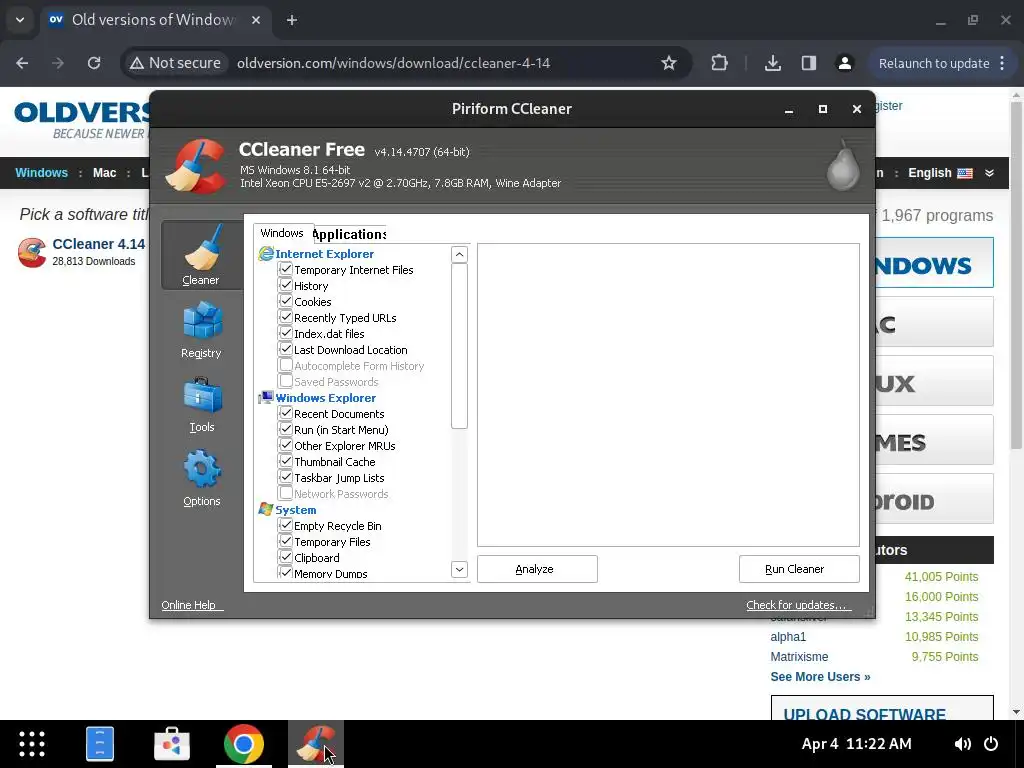Open the Chrome extensions puzzle icon
This screenshot has height=768, width=1024.
719,63
